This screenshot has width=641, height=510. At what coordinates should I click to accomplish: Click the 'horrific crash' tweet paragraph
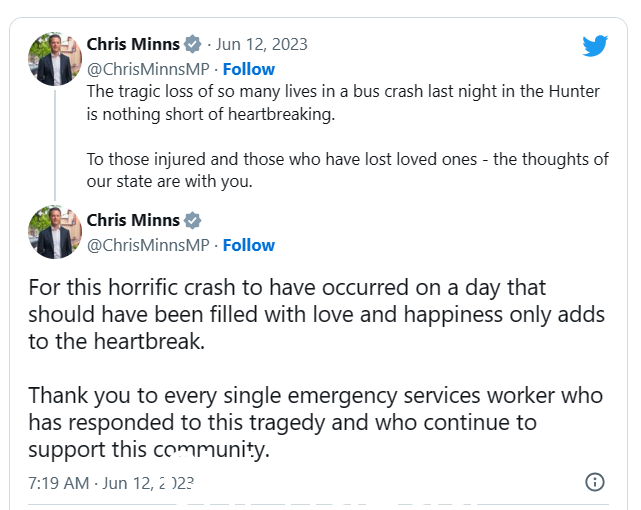316,314
